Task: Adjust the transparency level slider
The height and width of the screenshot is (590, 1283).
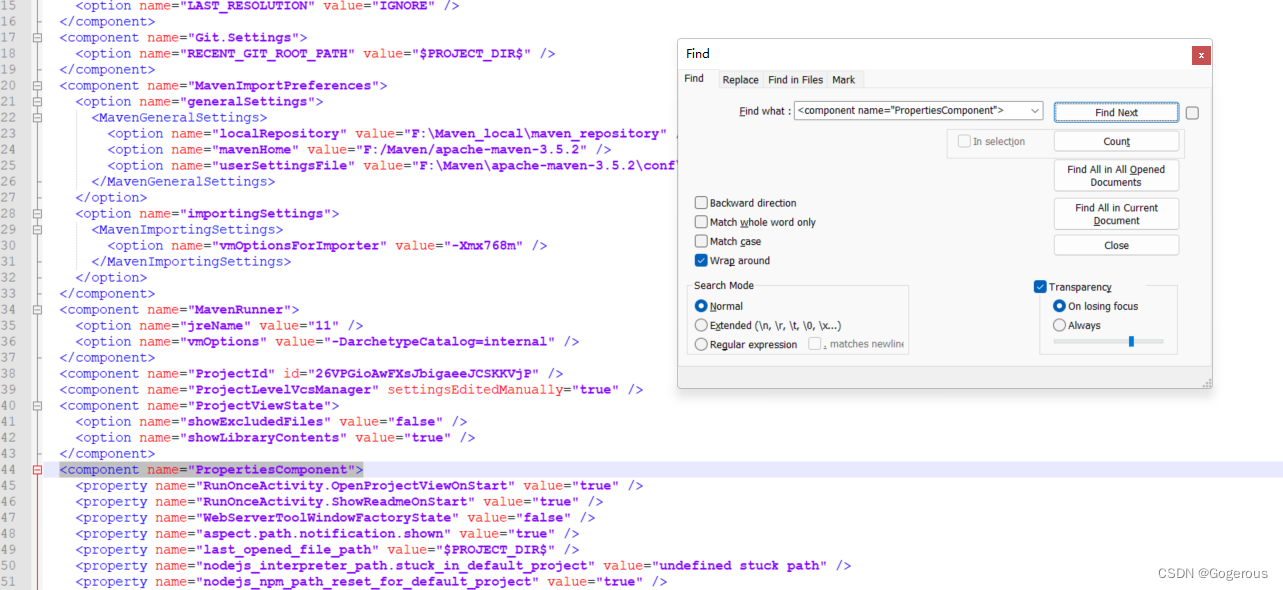Action: pos(1132,340)
